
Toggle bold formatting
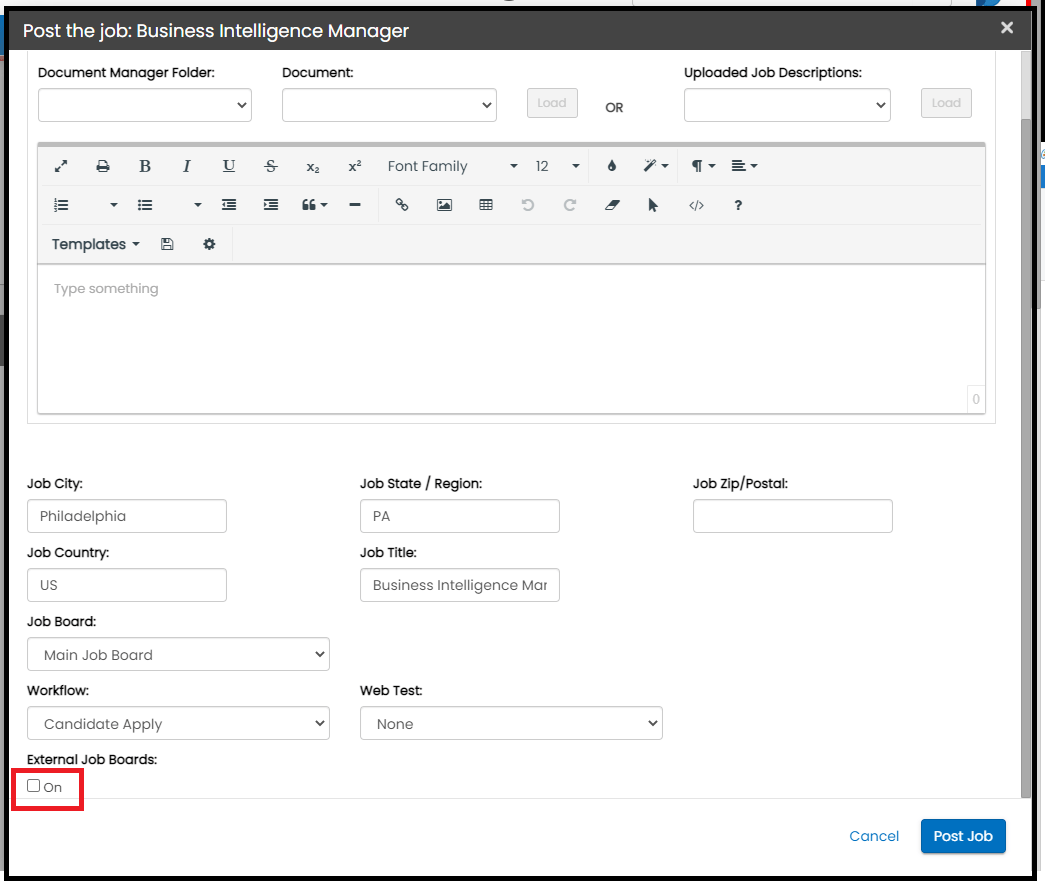click(145, 166)
